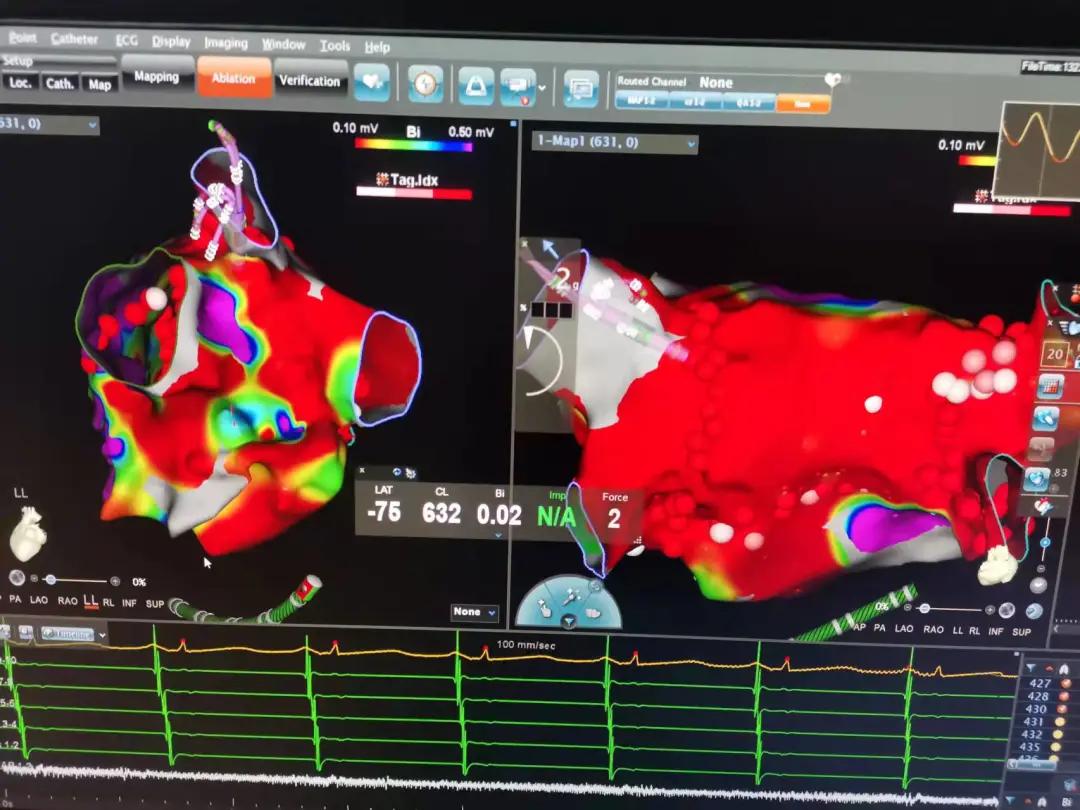Switch to Ablation mode
Viewport: 1080px width, 810px height.
[233, 79]
